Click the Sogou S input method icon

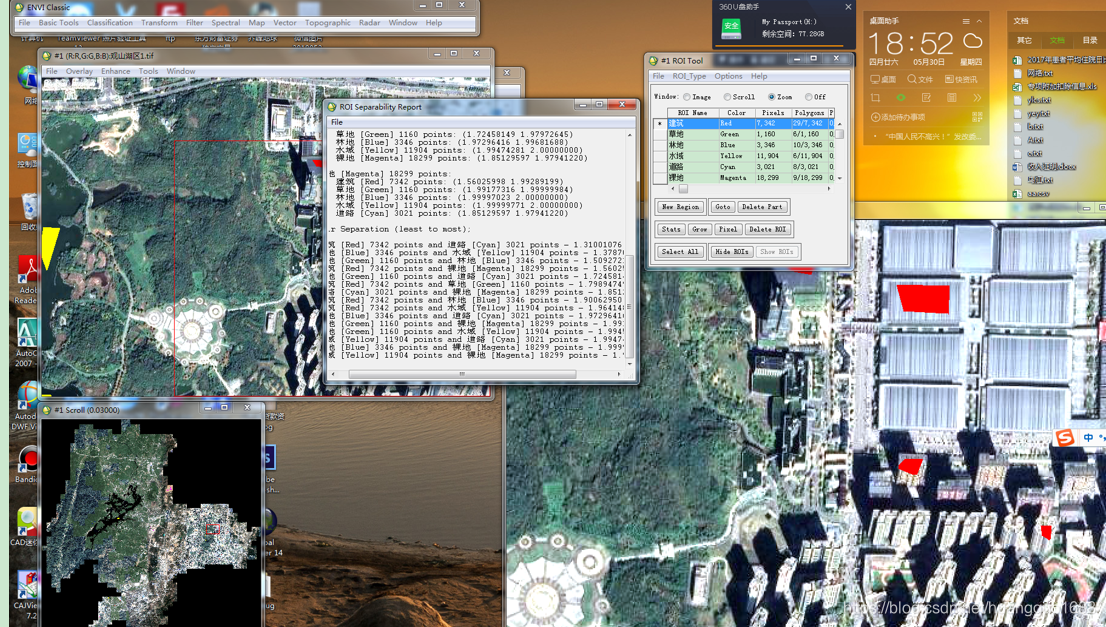coord(1065,438)
